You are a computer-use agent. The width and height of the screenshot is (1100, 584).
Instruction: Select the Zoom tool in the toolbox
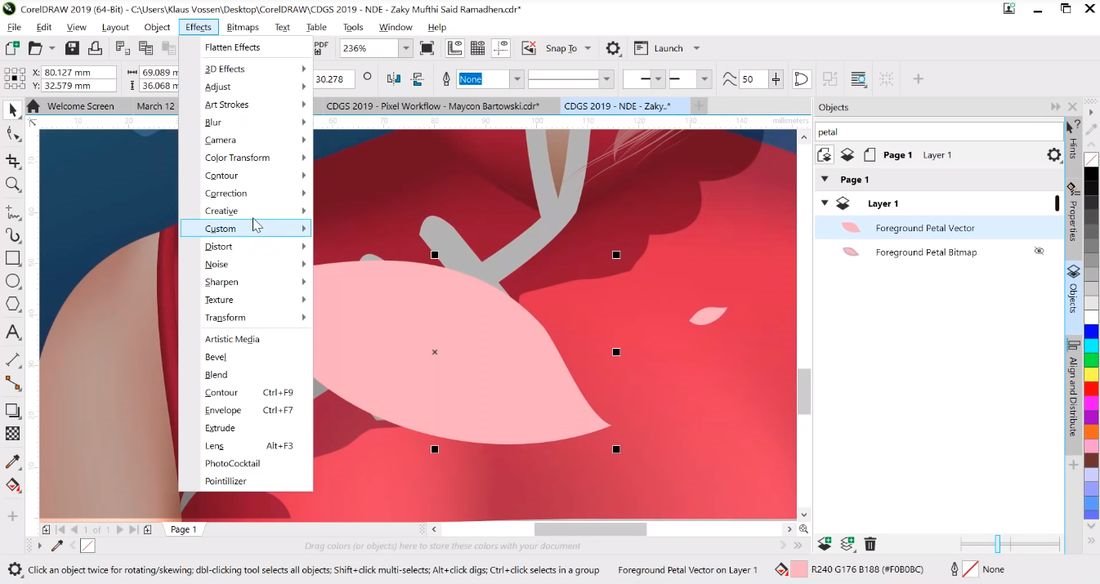[x=13, y=184]
